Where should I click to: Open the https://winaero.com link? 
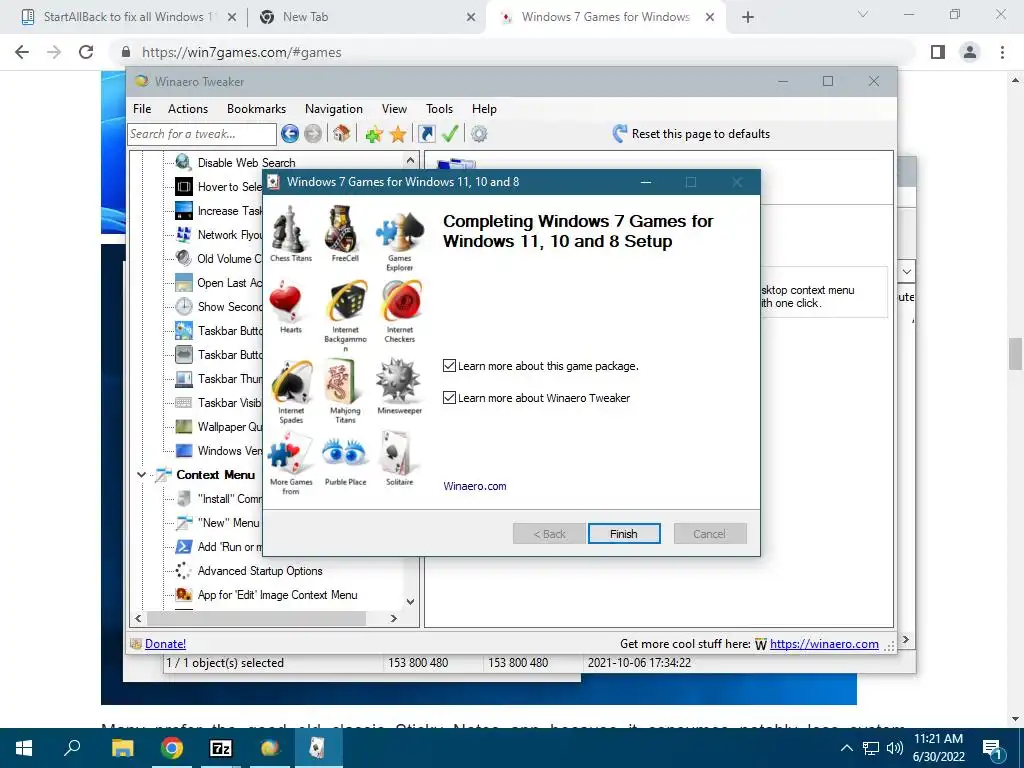[824, 644]
